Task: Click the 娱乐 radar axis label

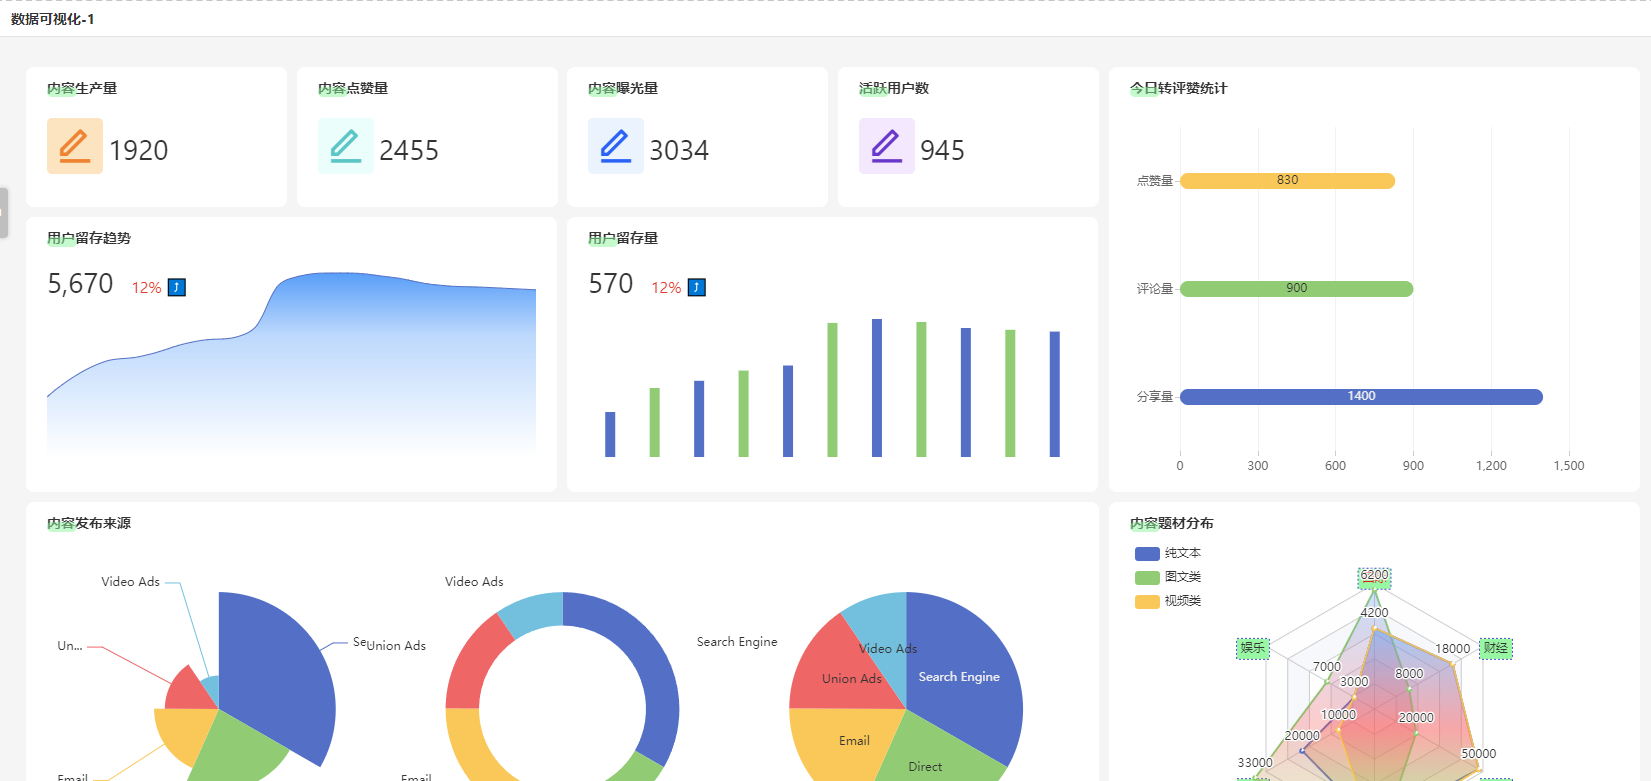Action: [1253, 648]
